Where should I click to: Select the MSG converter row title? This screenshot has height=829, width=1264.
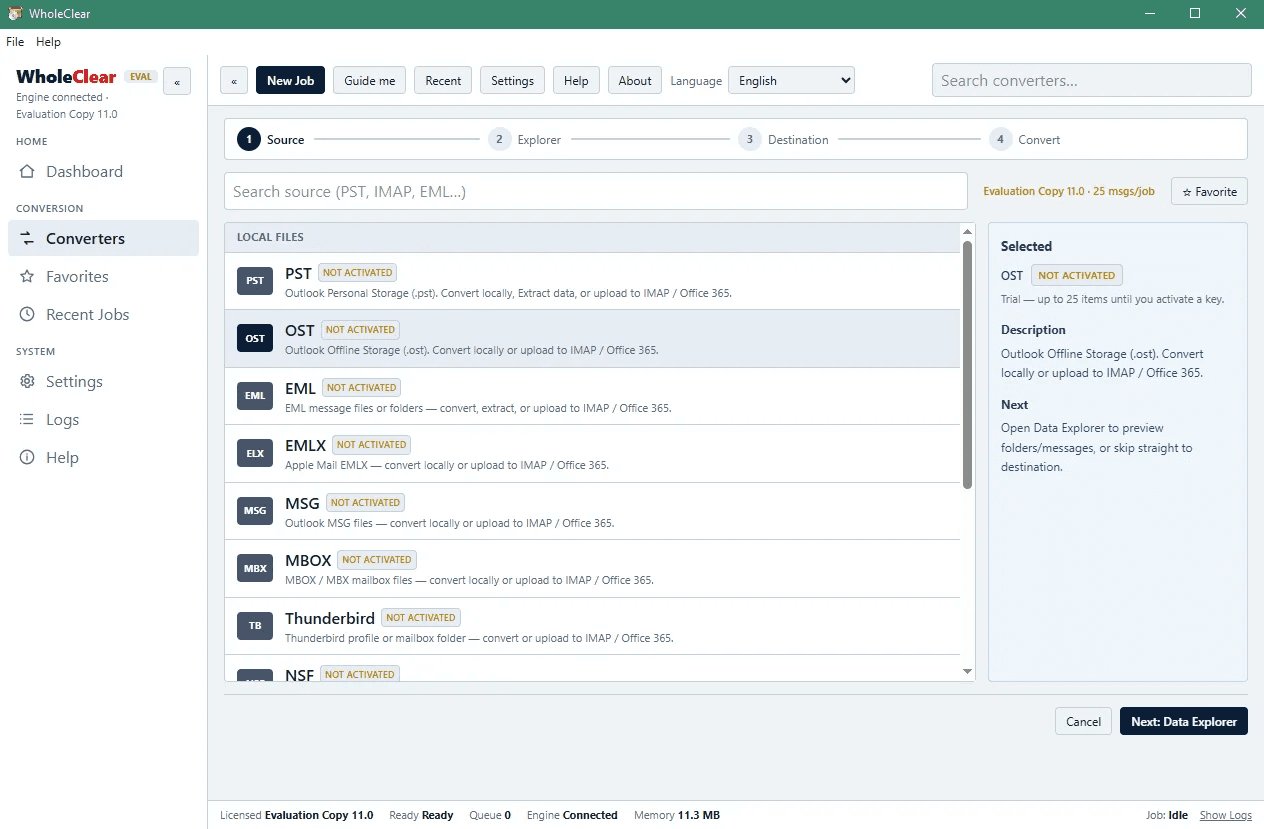(x=302, y=503)
